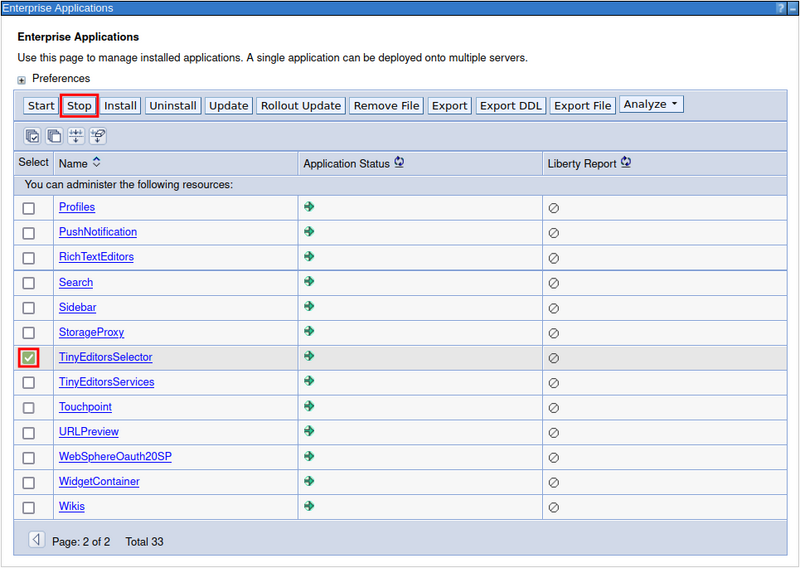Check the Profiles application checkbox

(29, 208)
